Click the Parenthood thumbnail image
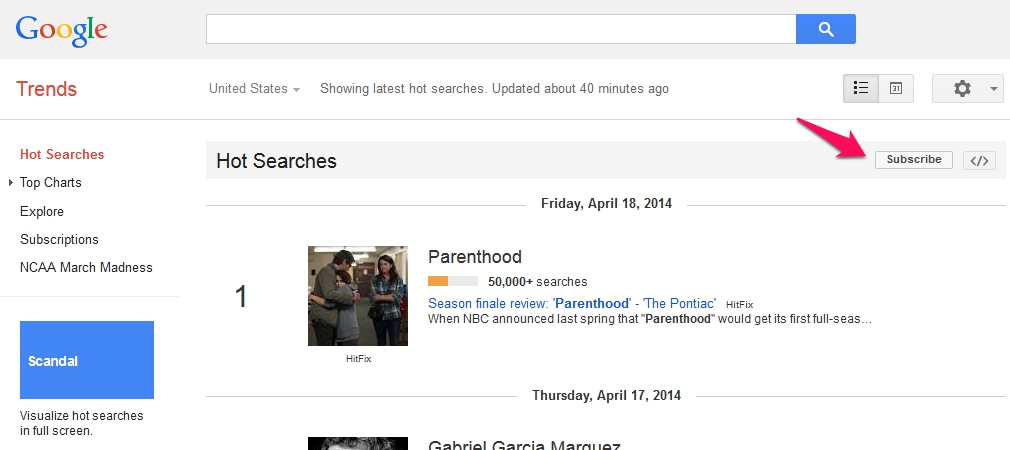The image size is (1010, 450). click(x=357, y=296)
